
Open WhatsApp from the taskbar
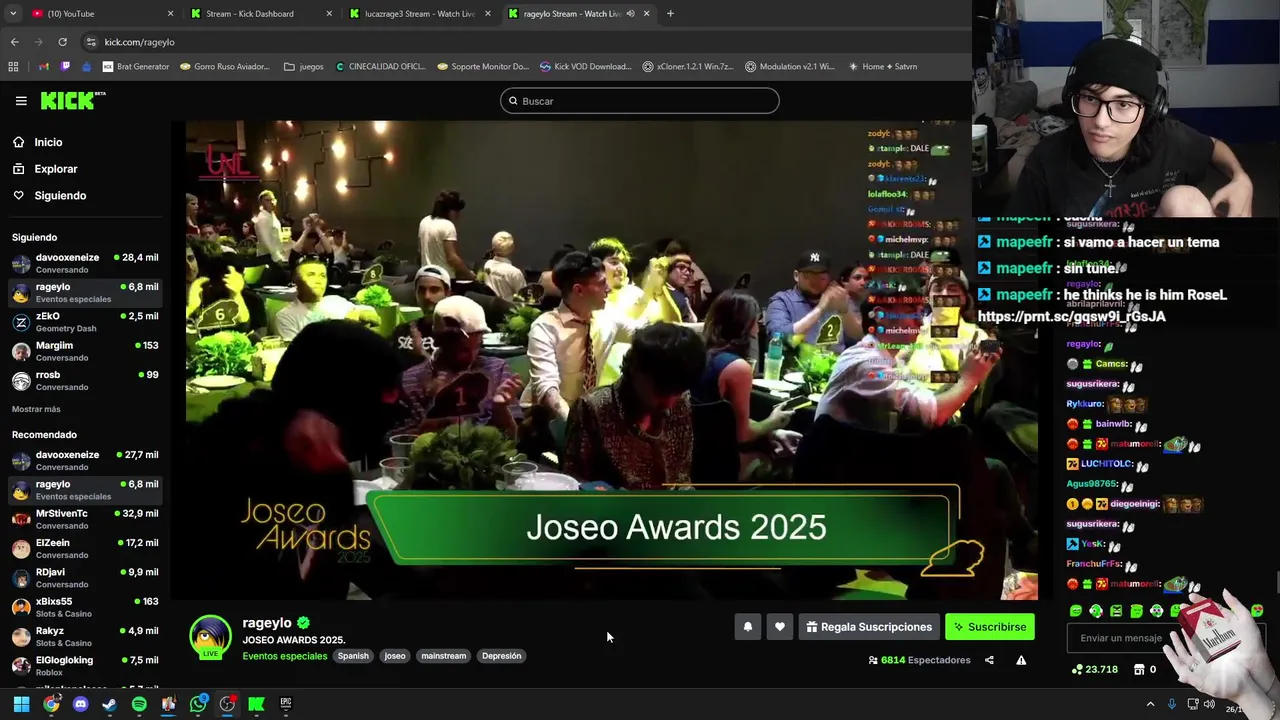pyautogui.click(x=198, y=704)
